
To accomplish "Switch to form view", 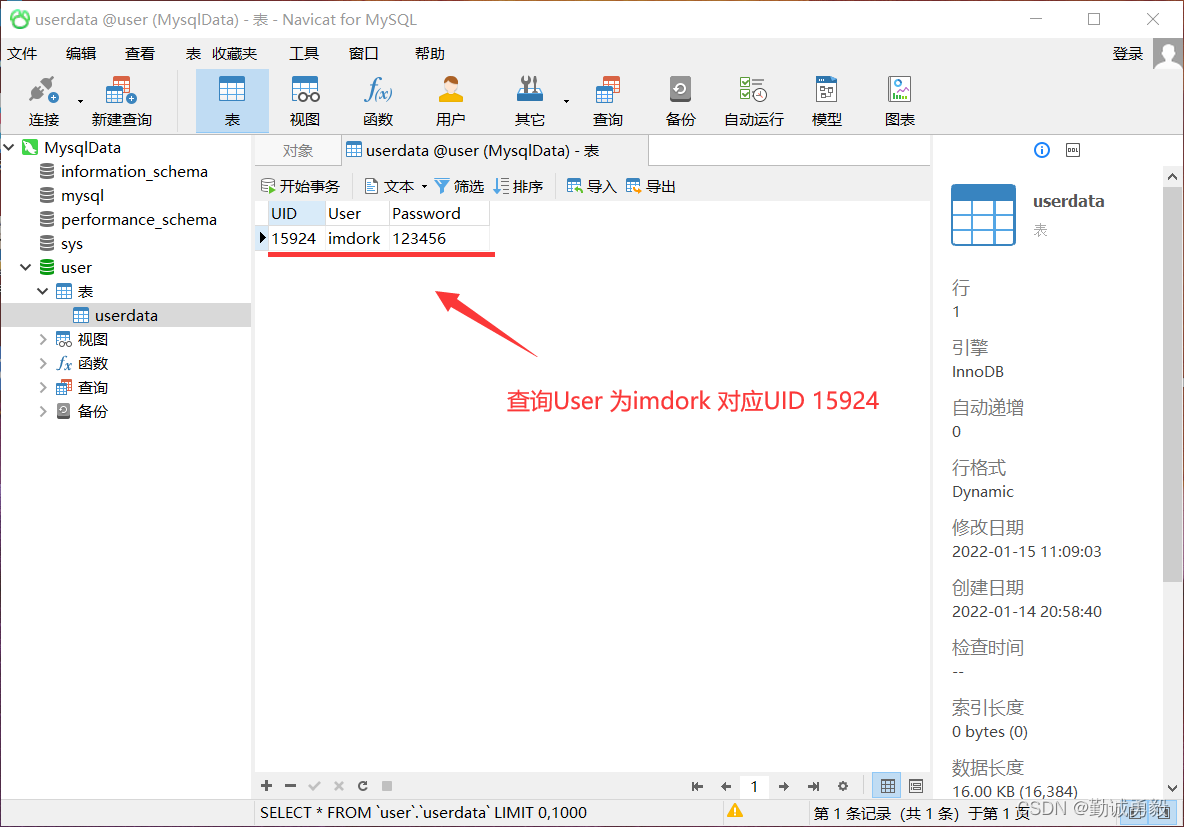I will 916,786.
